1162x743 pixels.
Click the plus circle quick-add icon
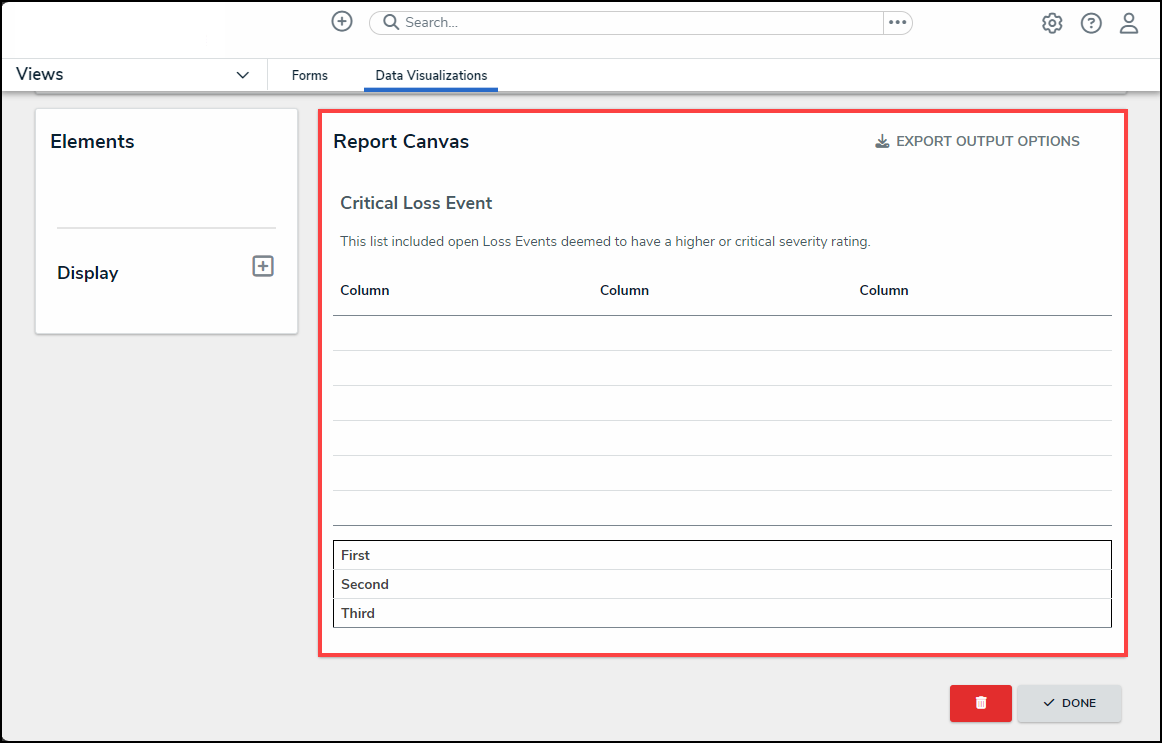(342, 22)
